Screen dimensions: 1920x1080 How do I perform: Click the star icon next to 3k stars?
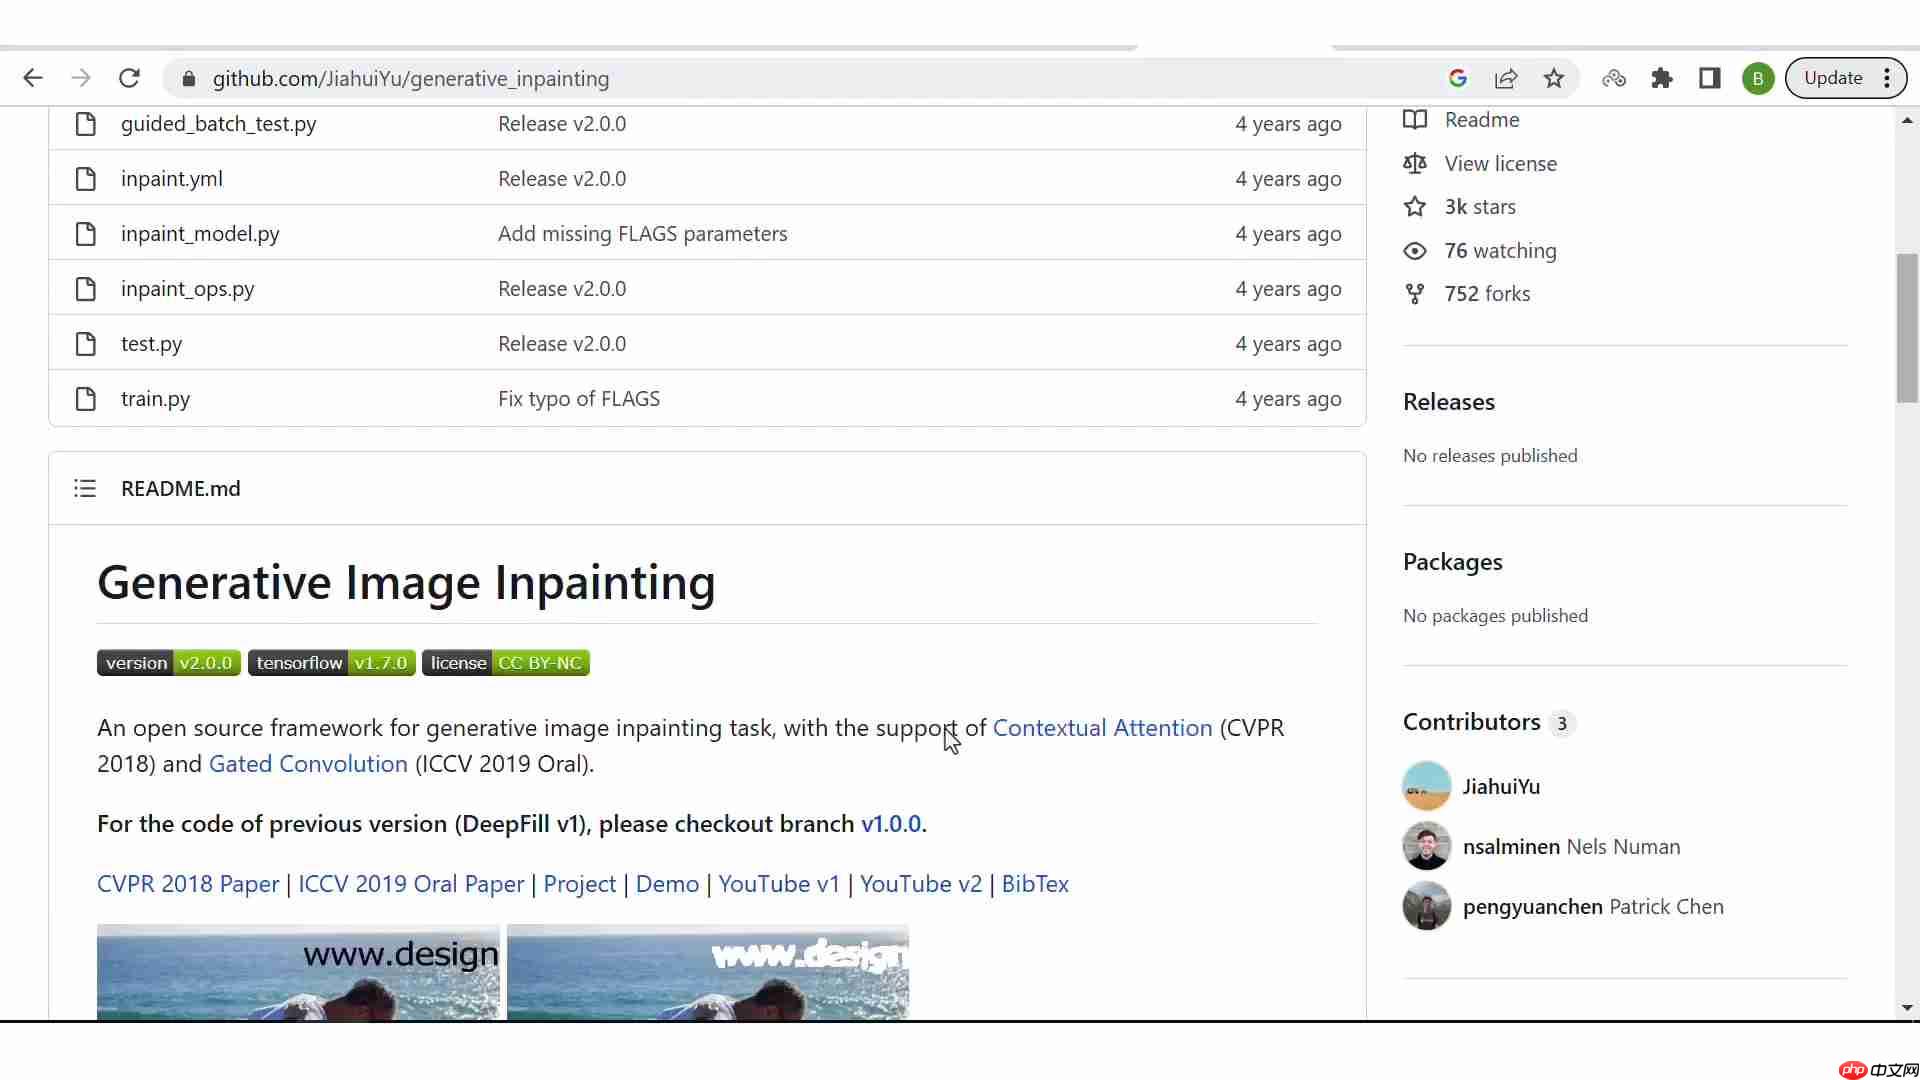(x=1415, y=207)
